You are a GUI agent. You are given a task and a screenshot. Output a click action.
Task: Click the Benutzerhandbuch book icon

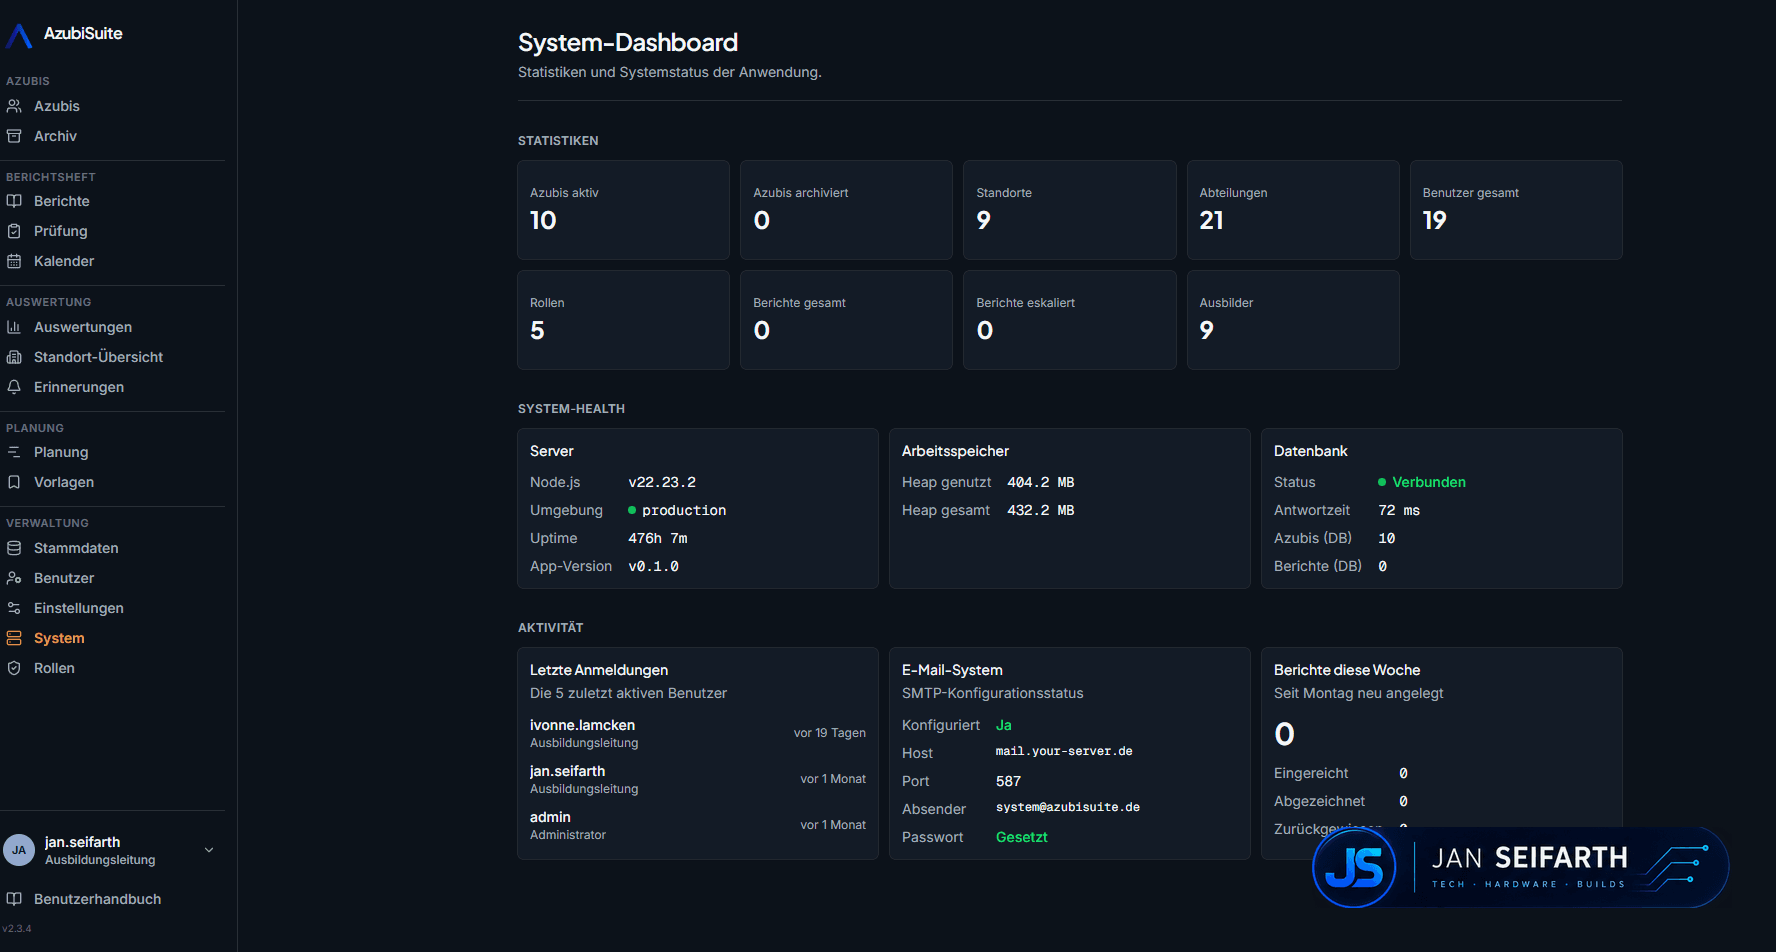coord(14,899)
